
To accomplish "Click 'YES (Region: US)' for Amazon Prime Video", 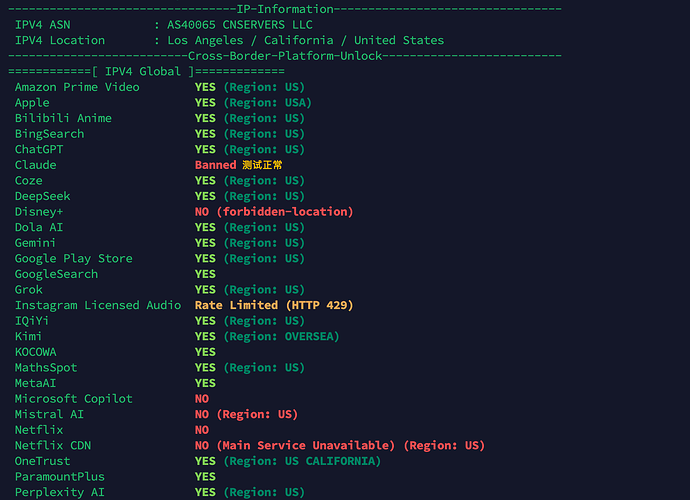I will [250, 87].
